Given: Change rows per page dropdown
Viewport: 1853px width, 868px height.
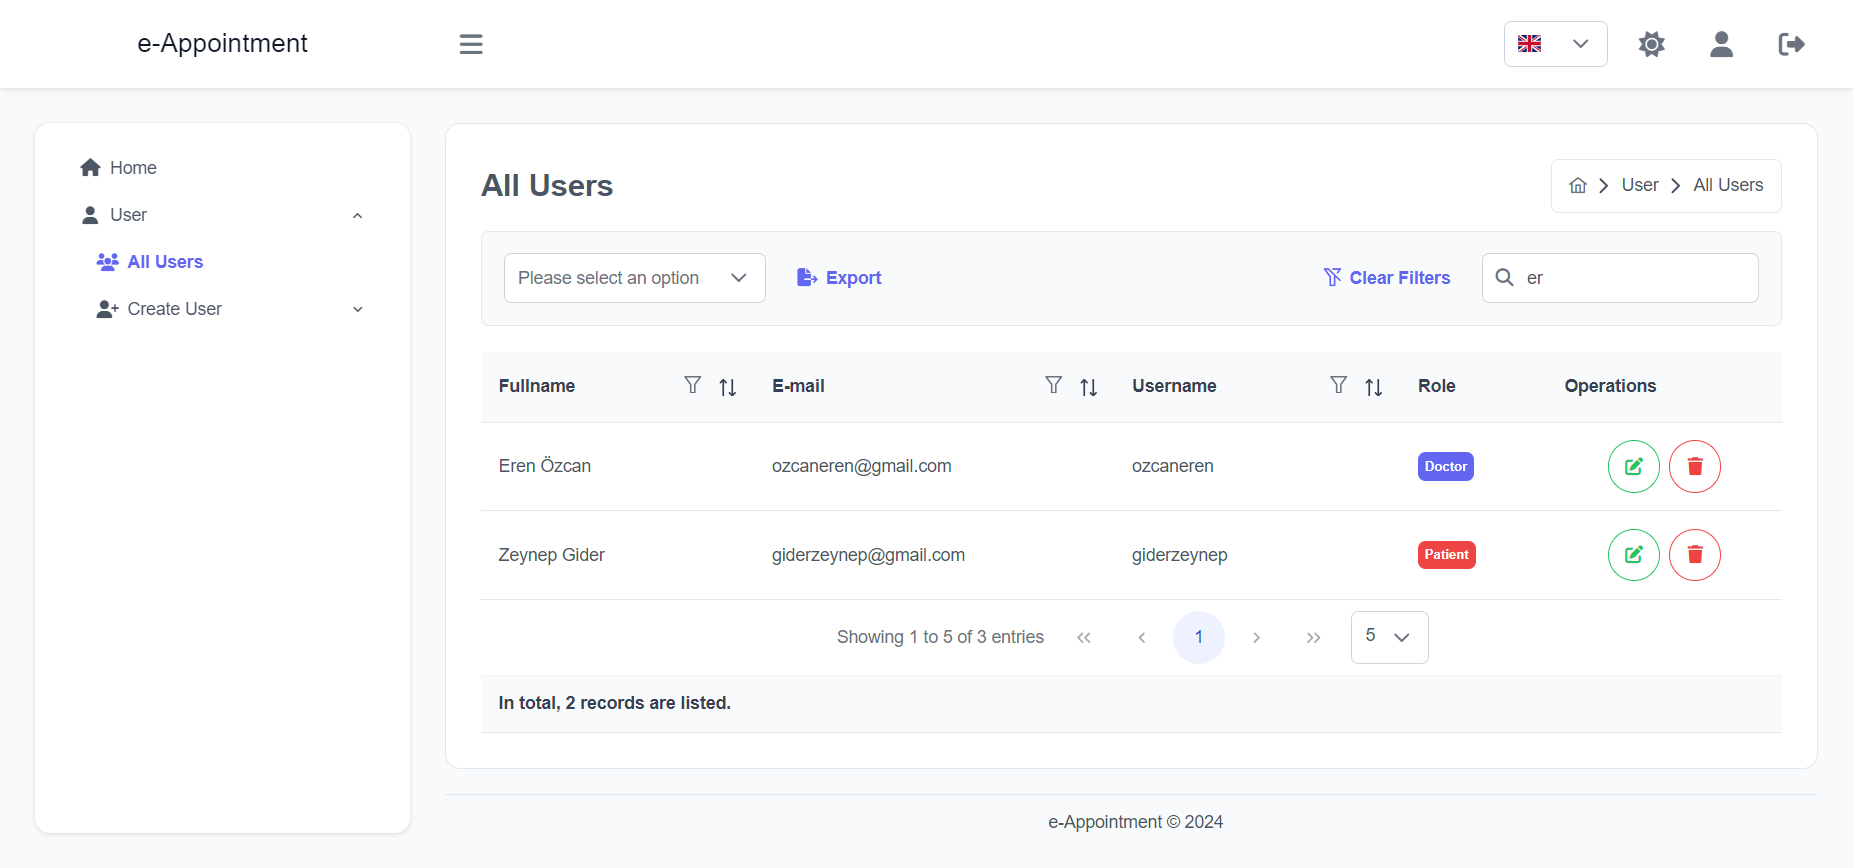Looking at the screenshot, I should (x=1389, y=637).
